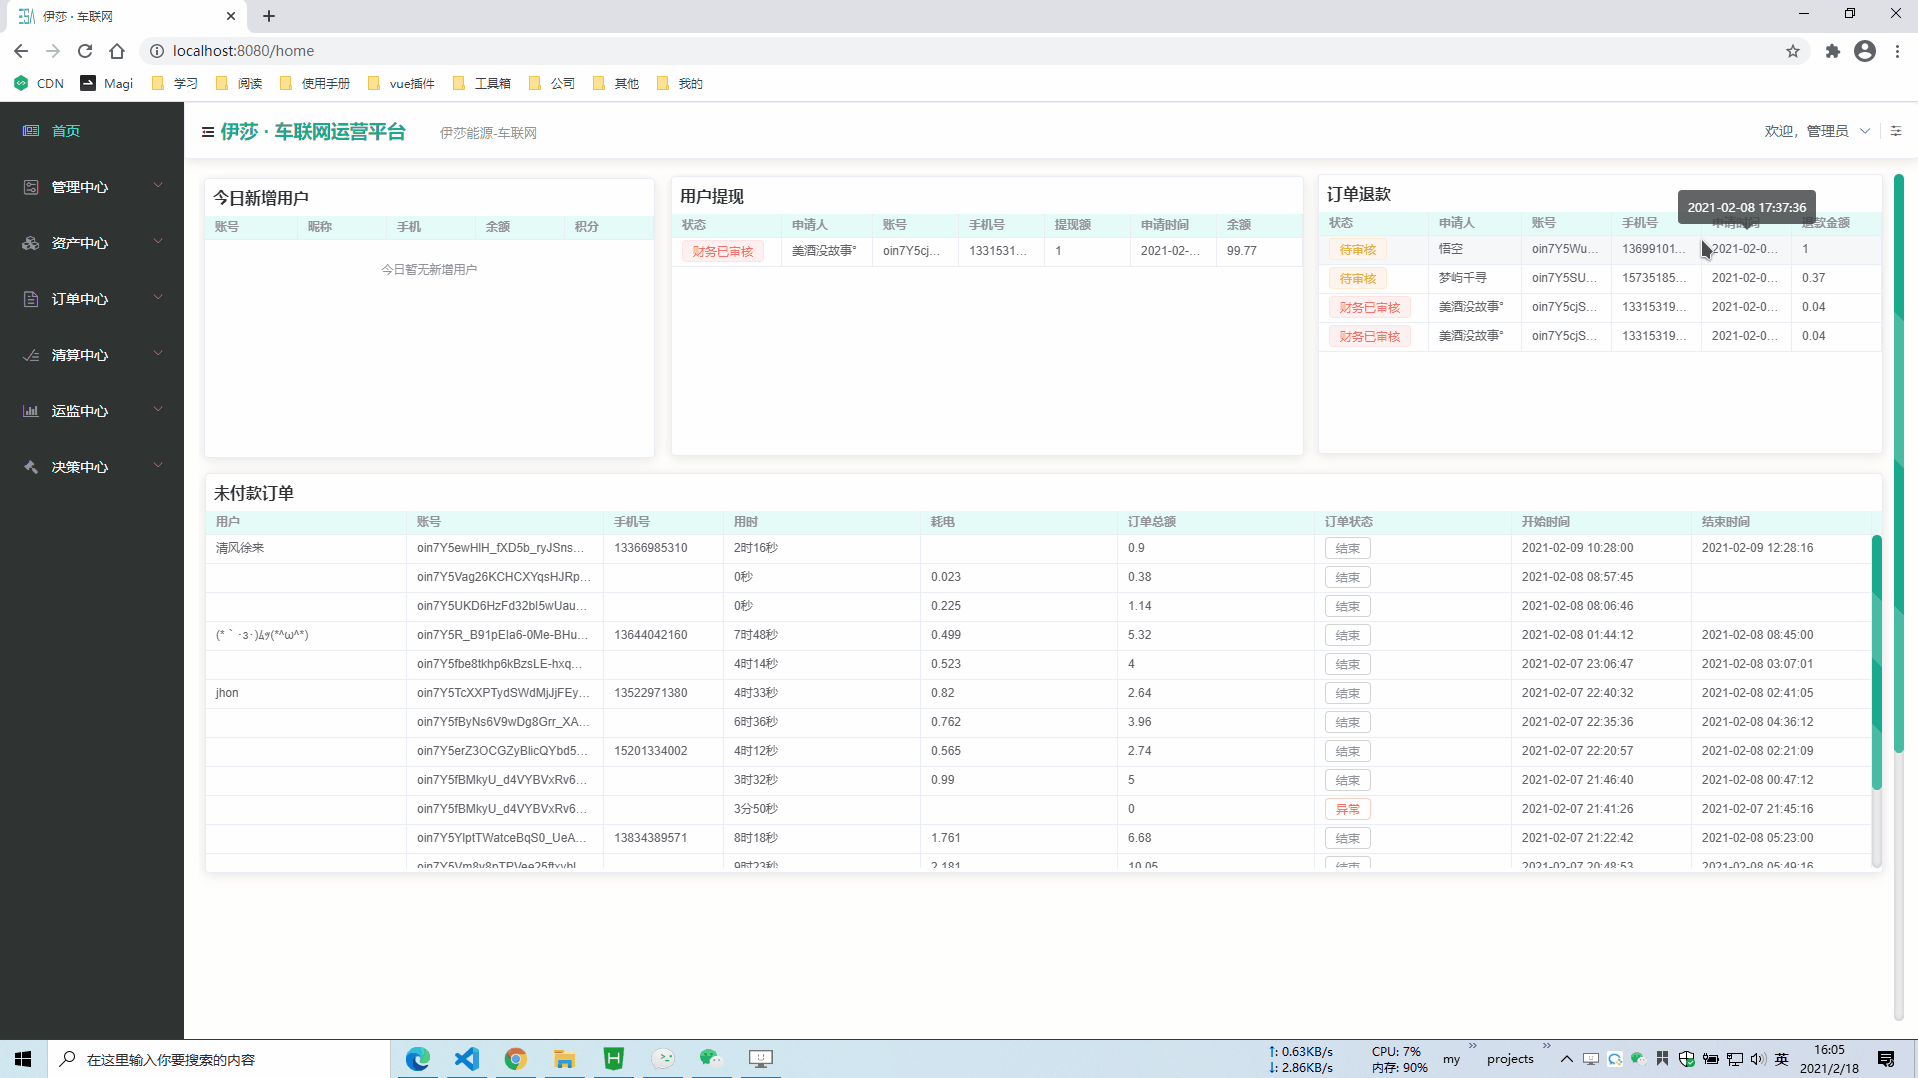Click the 资产中心 sidebar icon
The height and width of the screenshot is (1078, 1918).
pyautogui.click(x=31, y=243)
